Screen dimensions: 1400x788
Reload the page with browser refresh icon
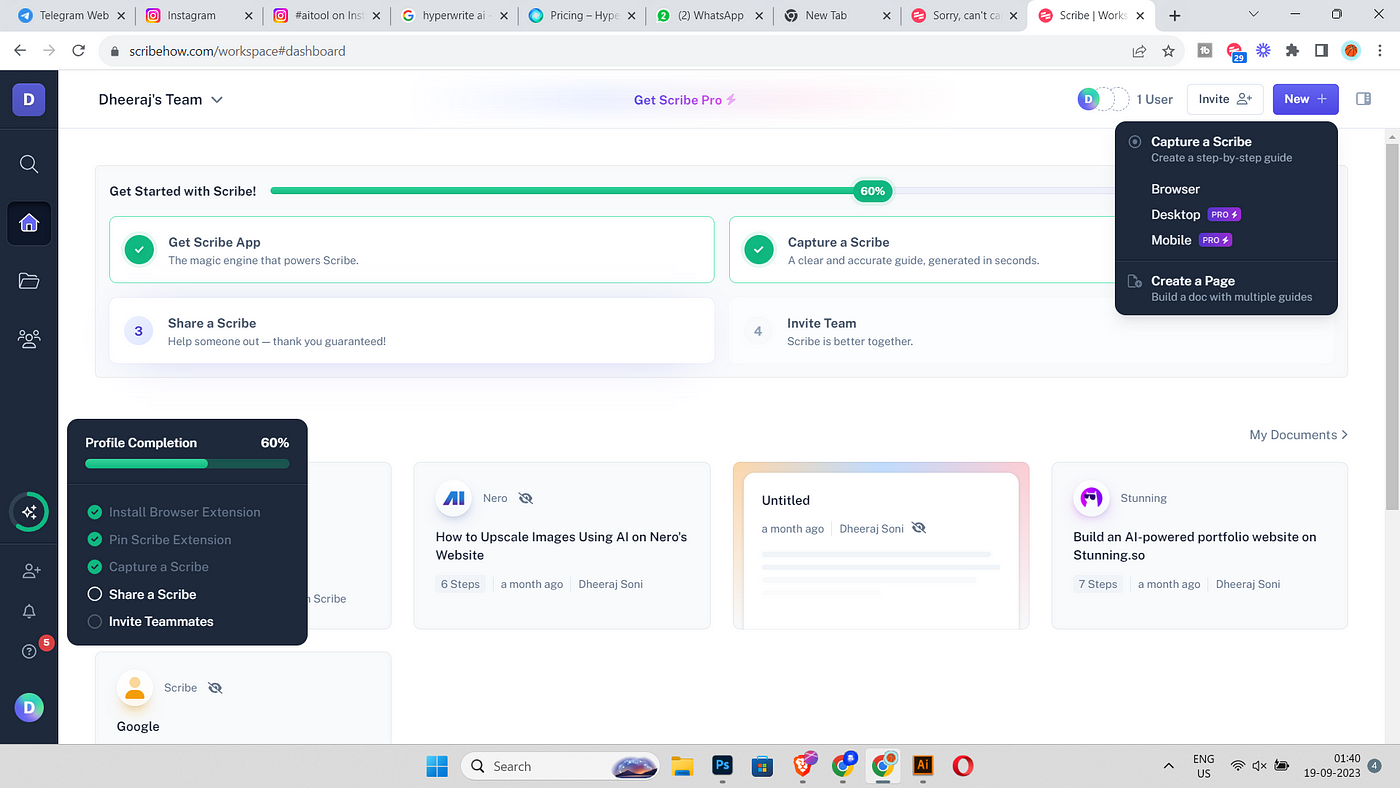point(79,51)
